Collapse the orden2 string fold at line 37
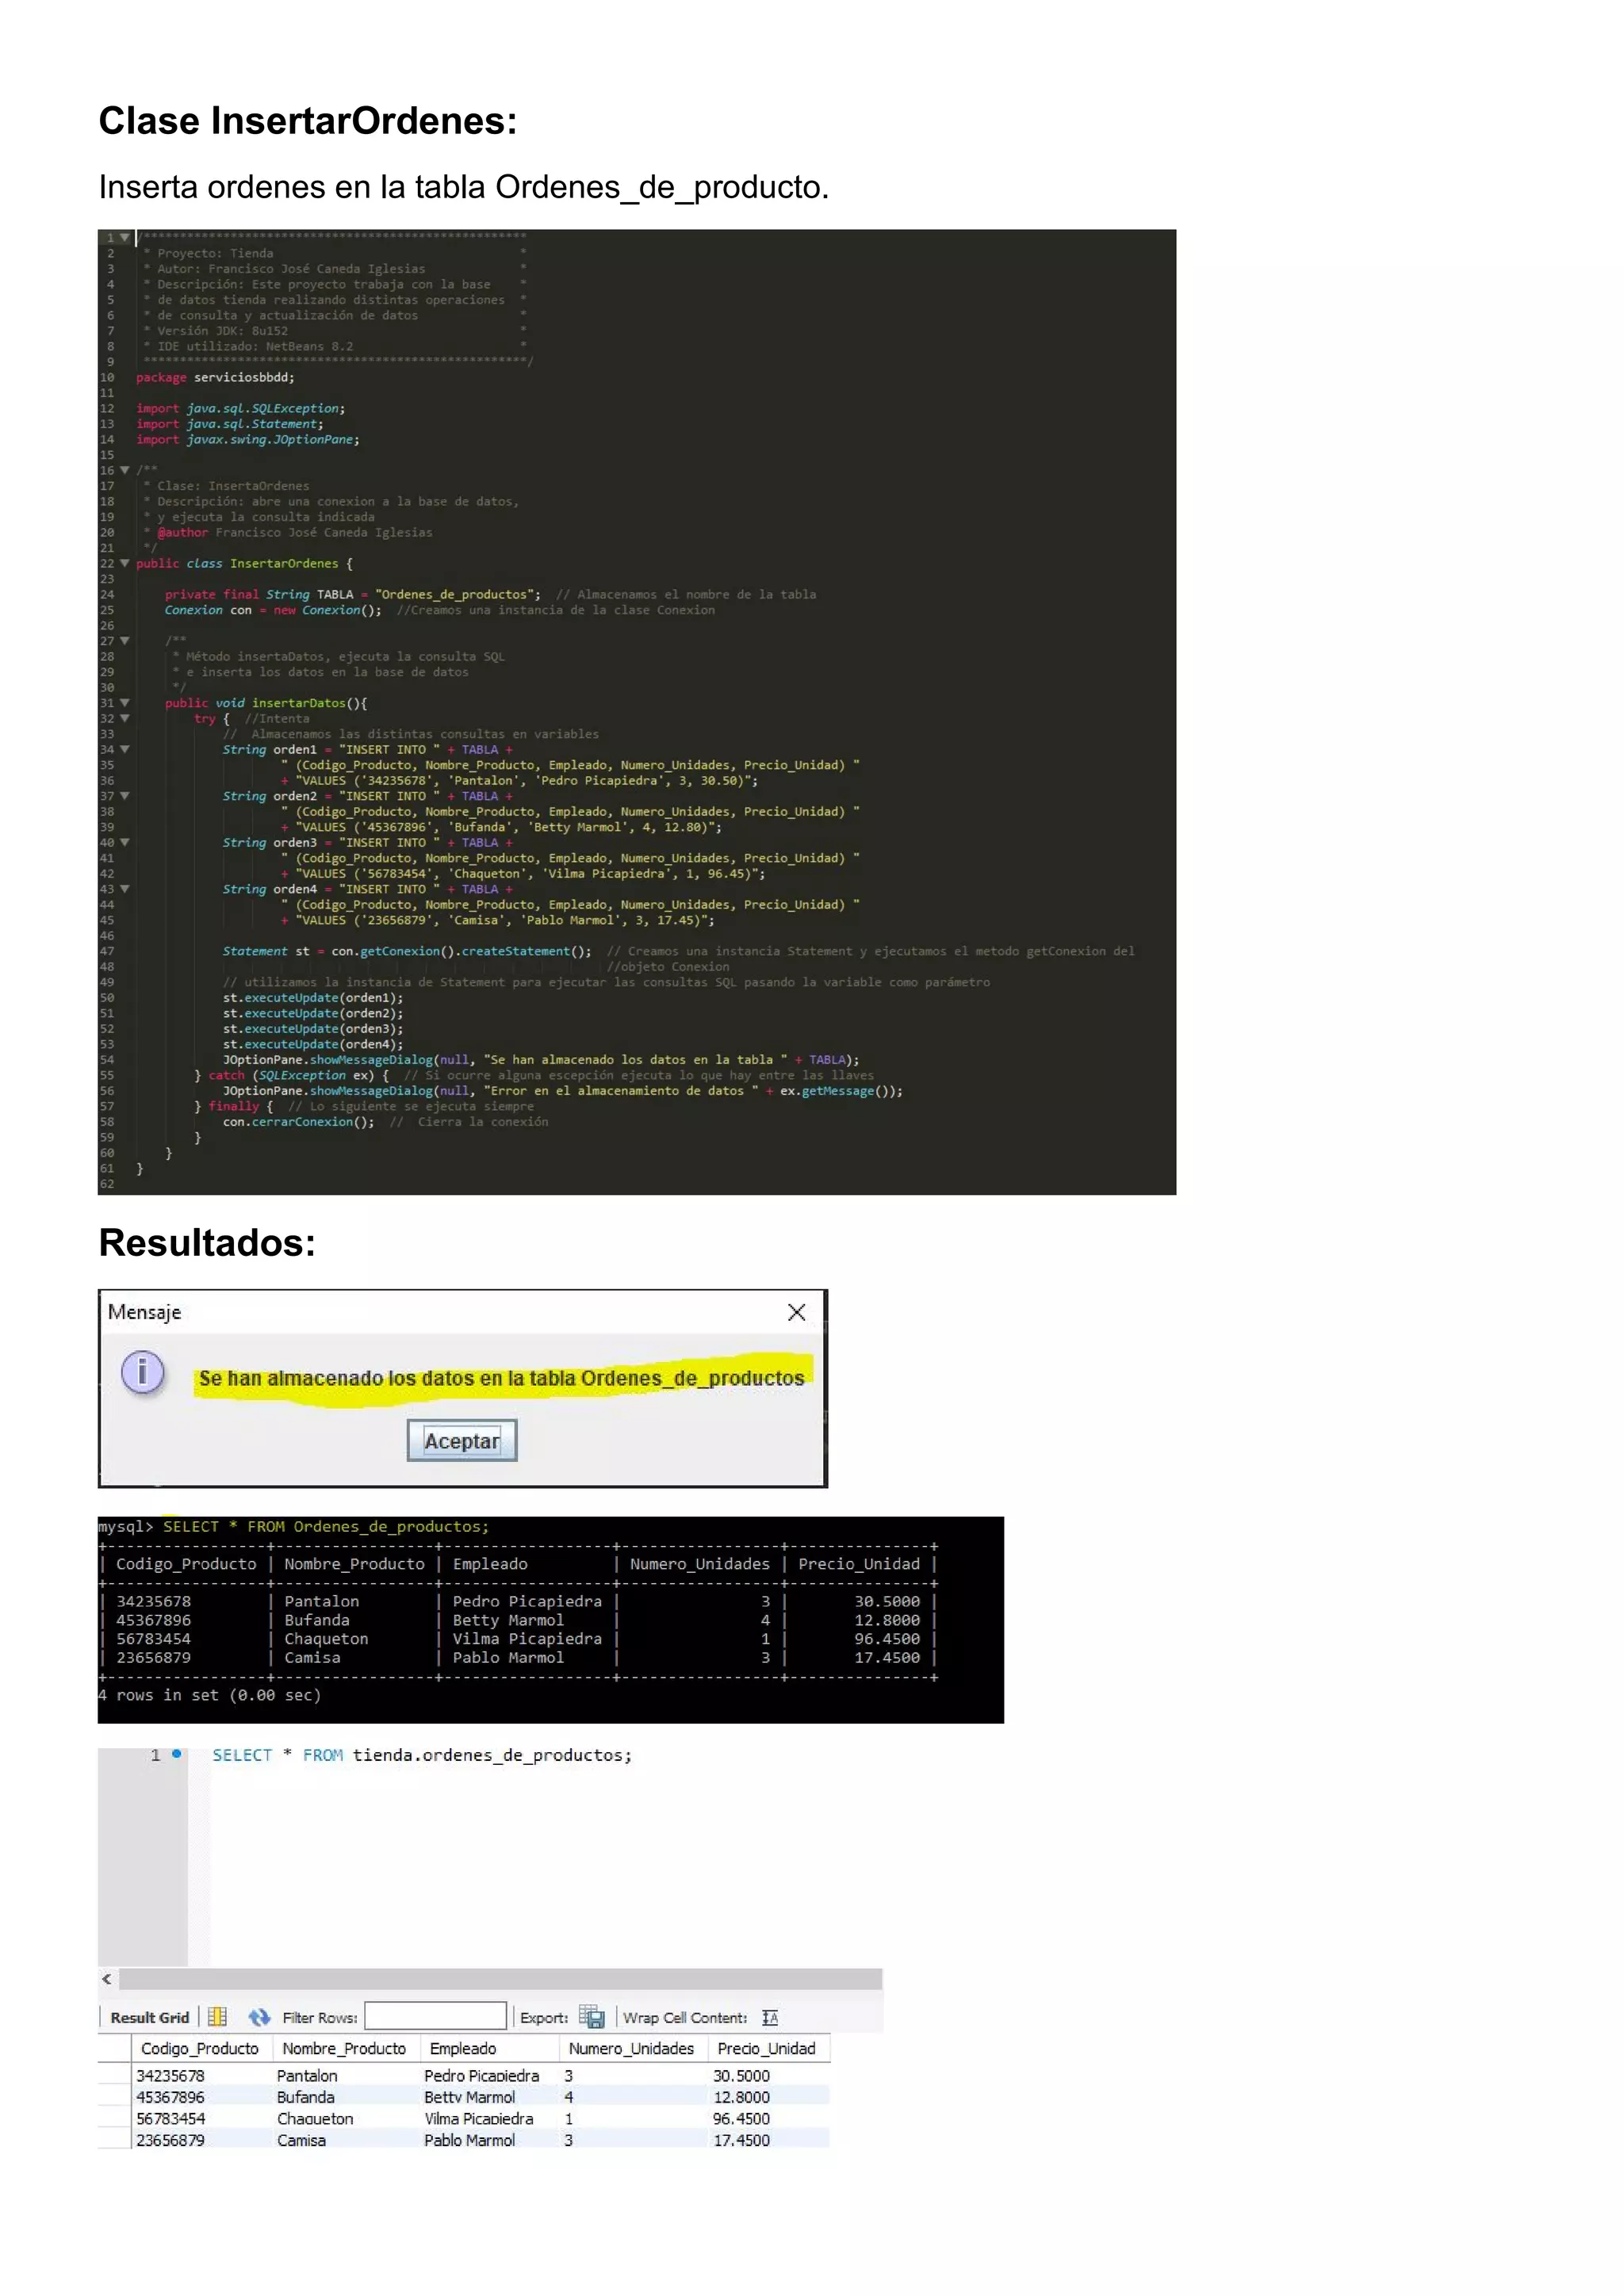Screen dimensions: 1624x2296 click(125, 796)
